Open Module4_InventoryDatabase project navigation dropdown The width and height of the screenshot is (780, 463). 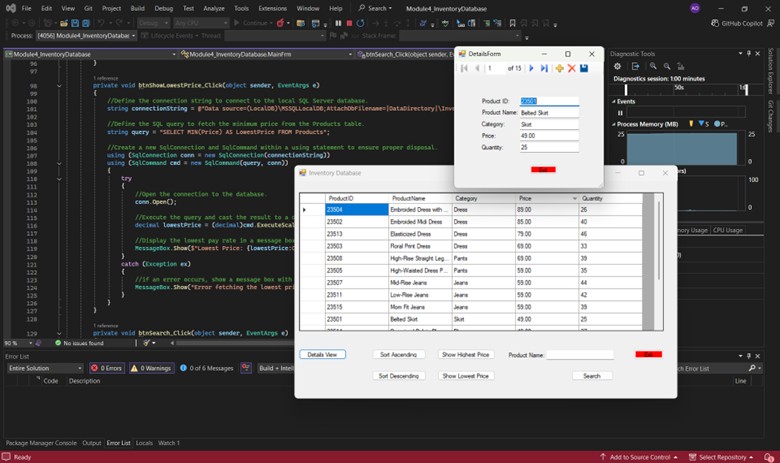pyautogui.click(x=91, y=54)
